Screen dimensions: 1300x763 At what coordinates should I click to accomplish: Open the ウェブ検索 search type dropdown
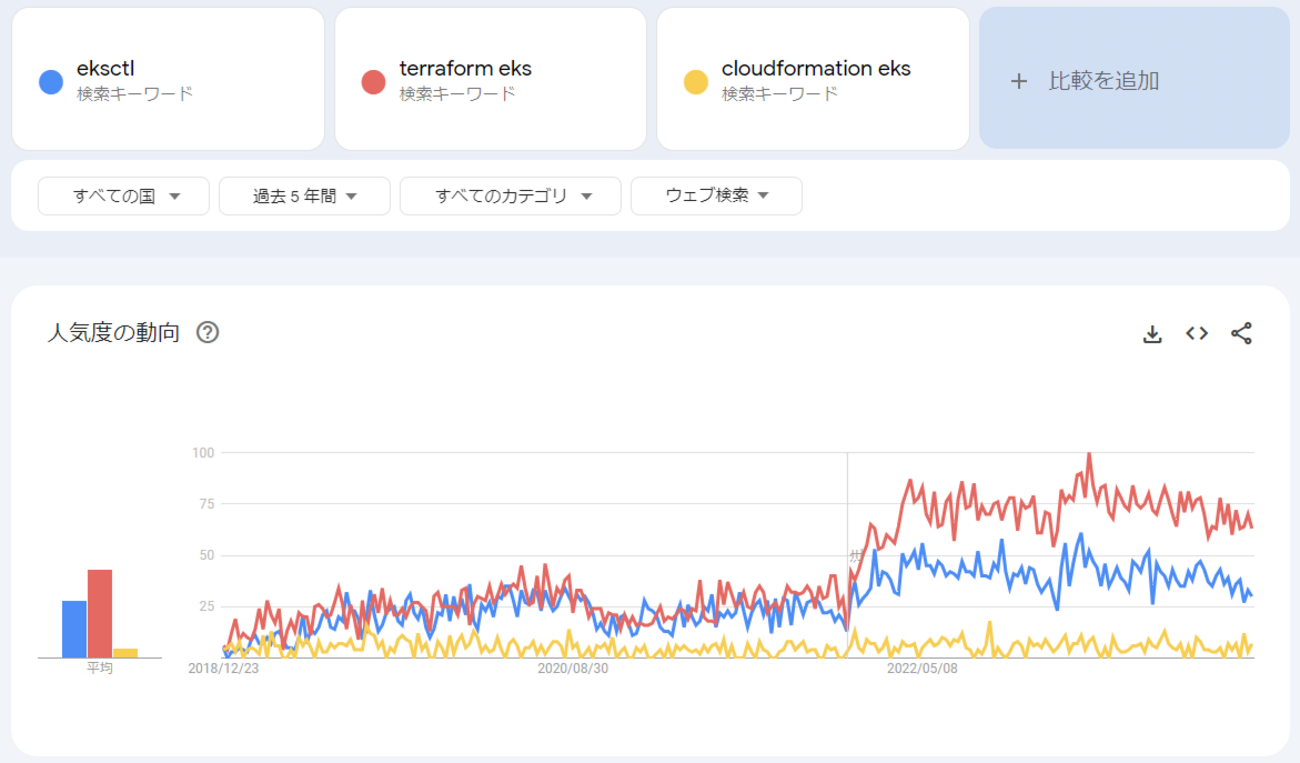[x=716, y=196]
